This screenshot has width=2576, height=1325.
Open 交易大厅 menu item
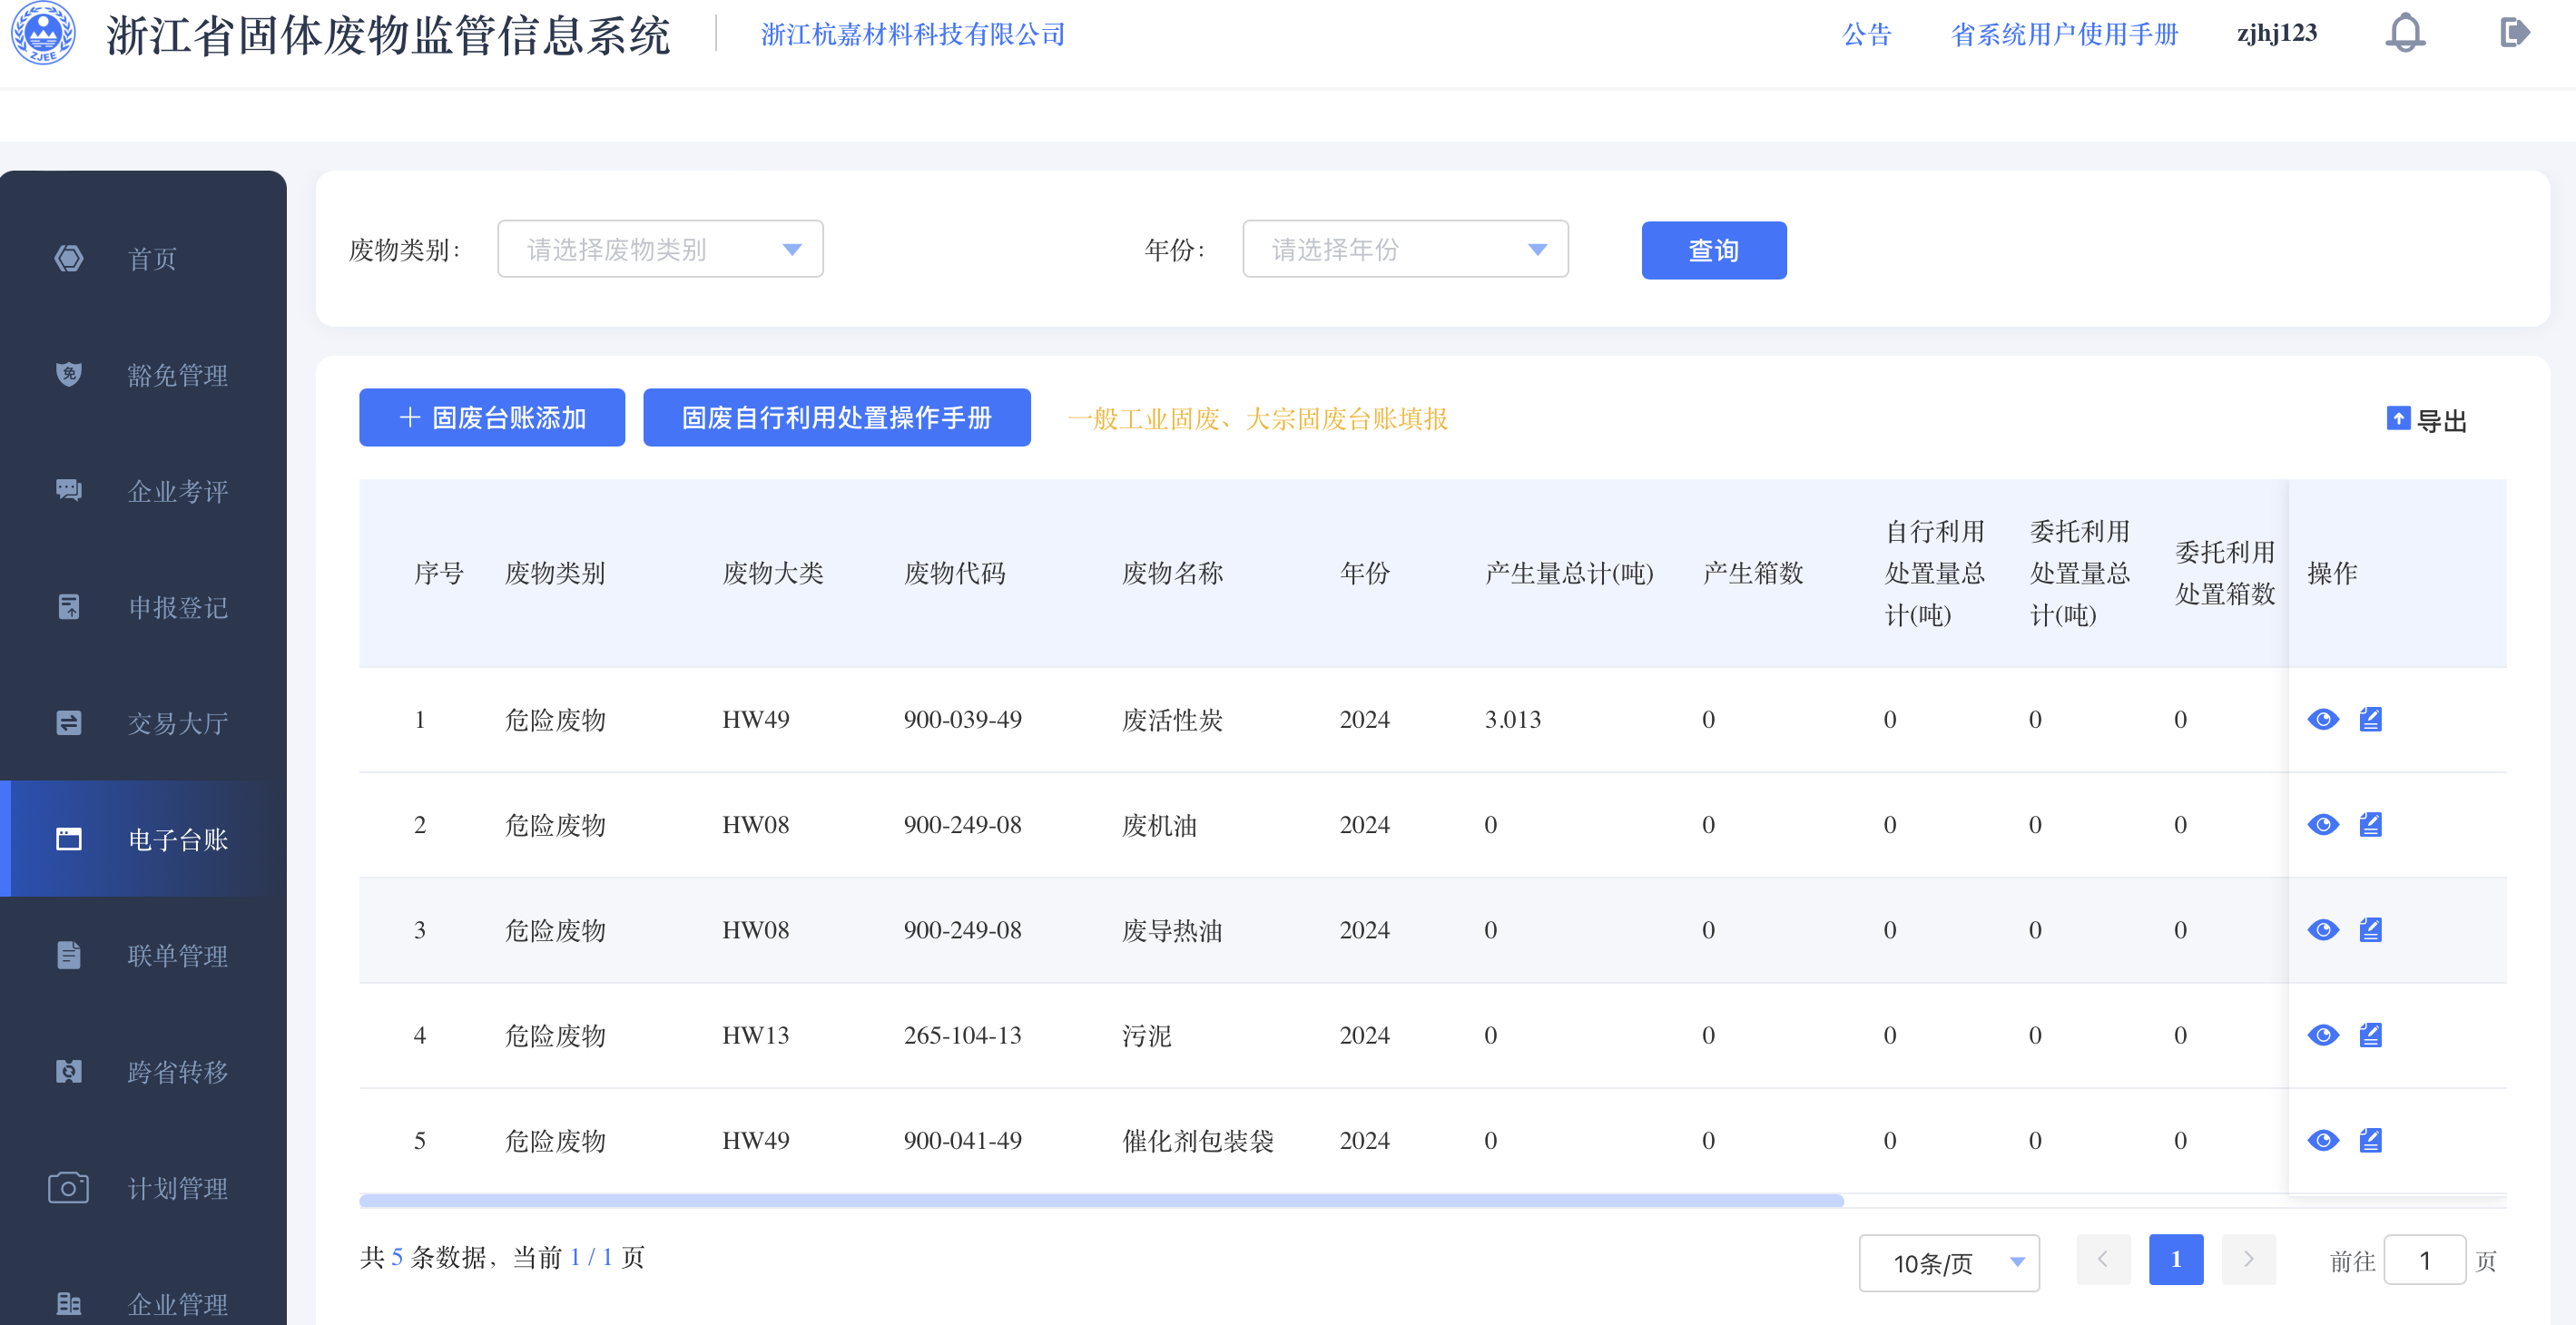178,723
